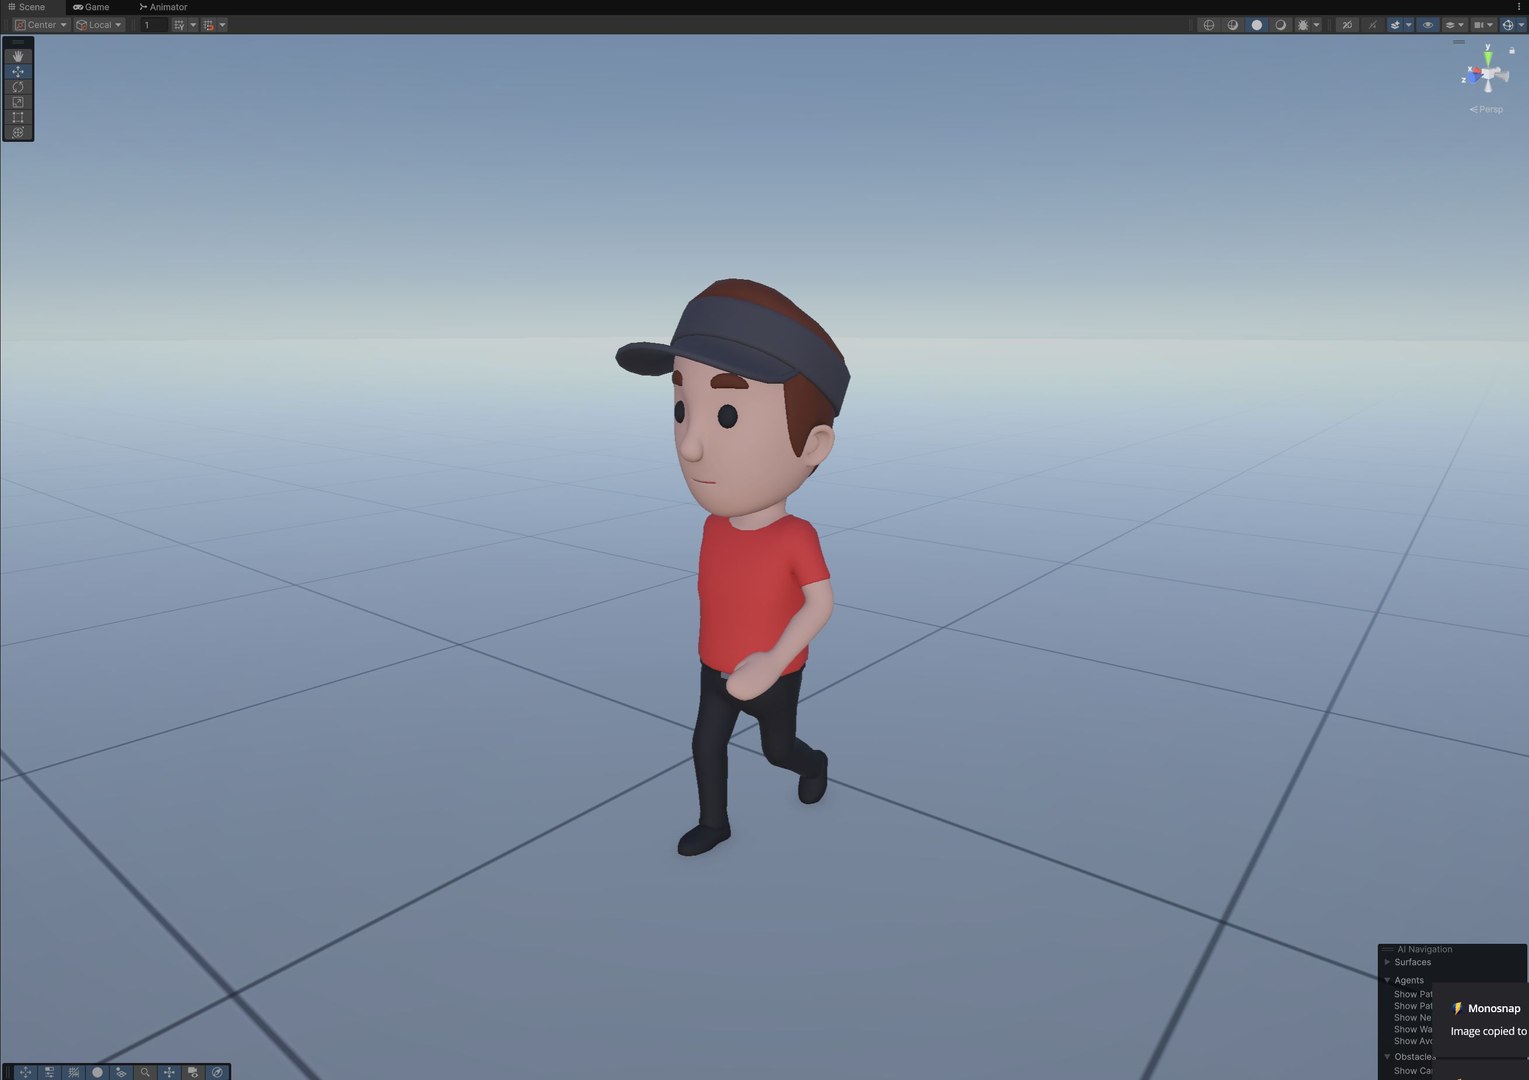The width and height of the screenshot is (1529, 1080).
Task: Open snap increment settings dropdown
Action: point(223,25)
